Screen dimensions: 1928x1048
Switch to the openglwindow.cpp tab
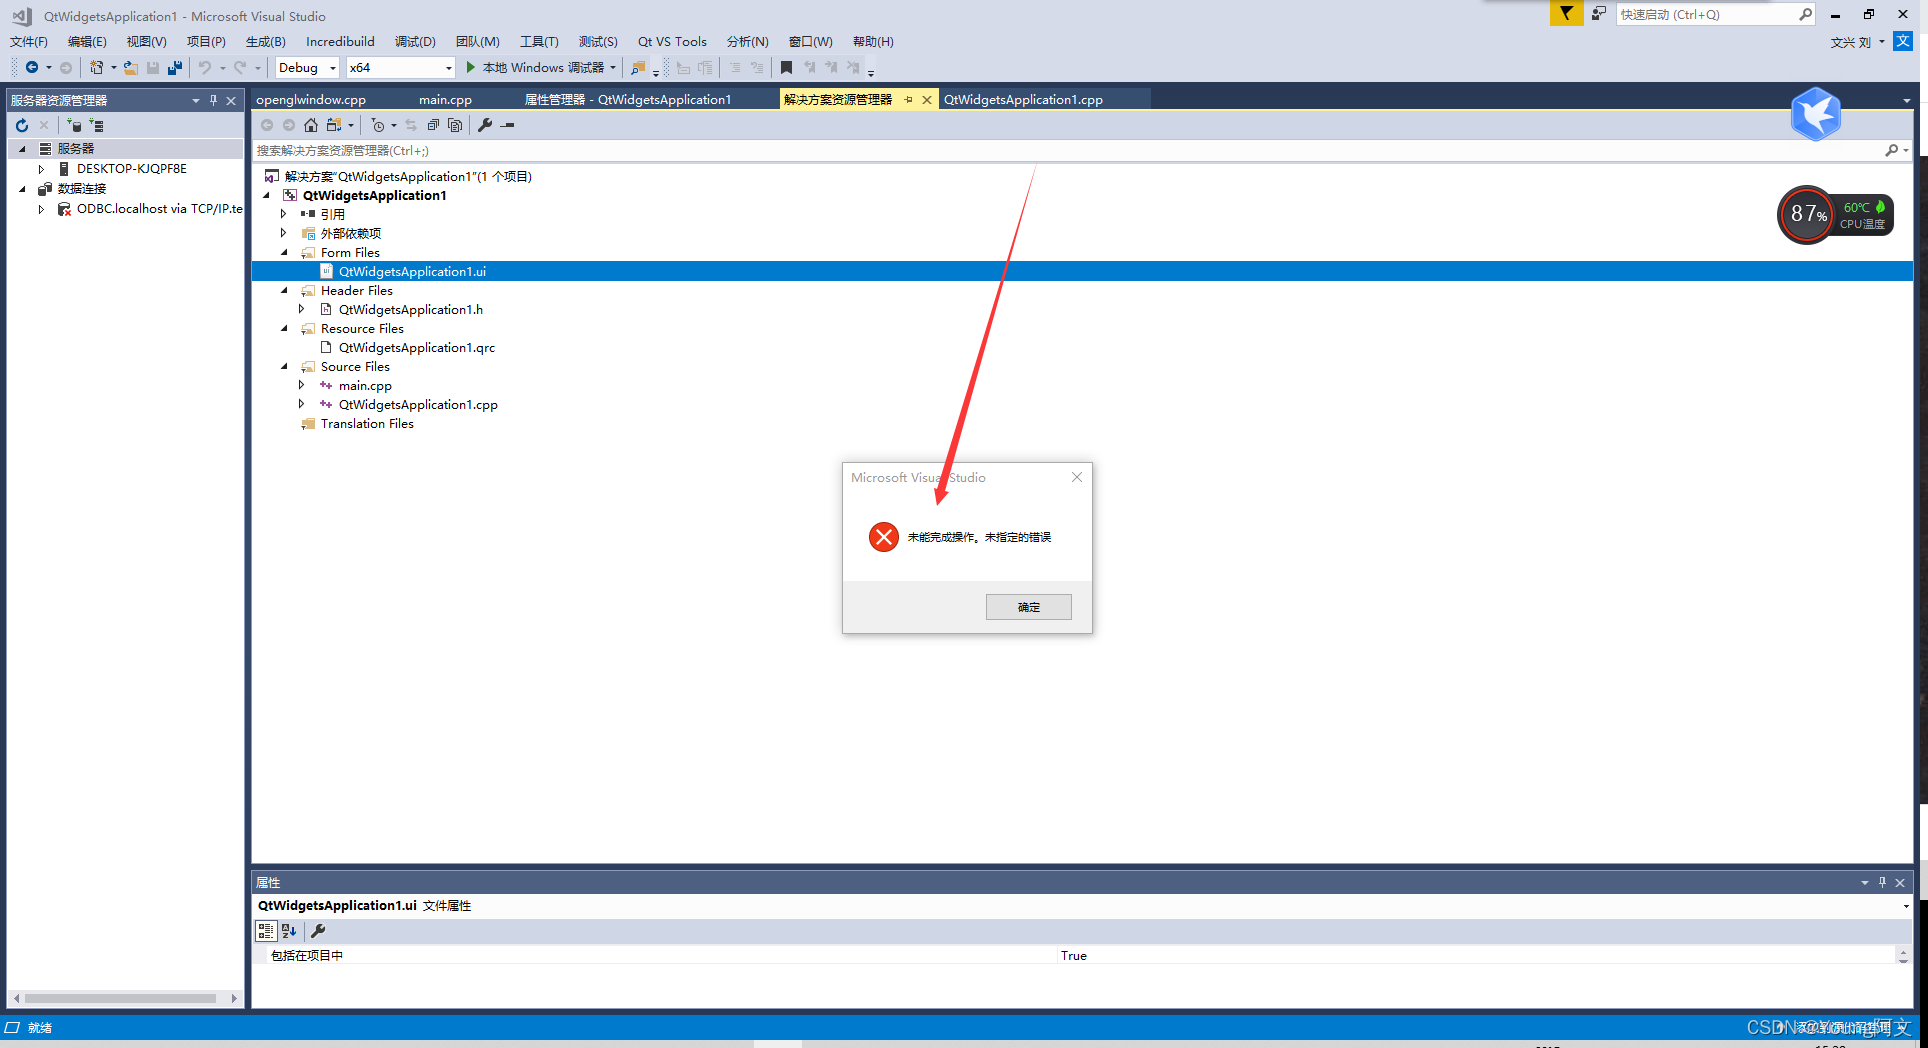coord(311,100)
